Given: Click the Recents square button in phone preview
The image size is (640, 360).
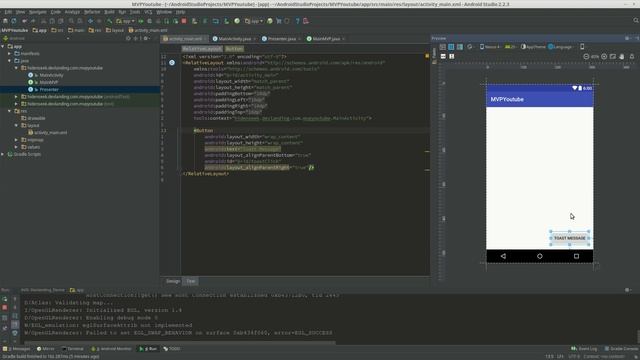Looking at the screenshot, I should coord(576,256).
